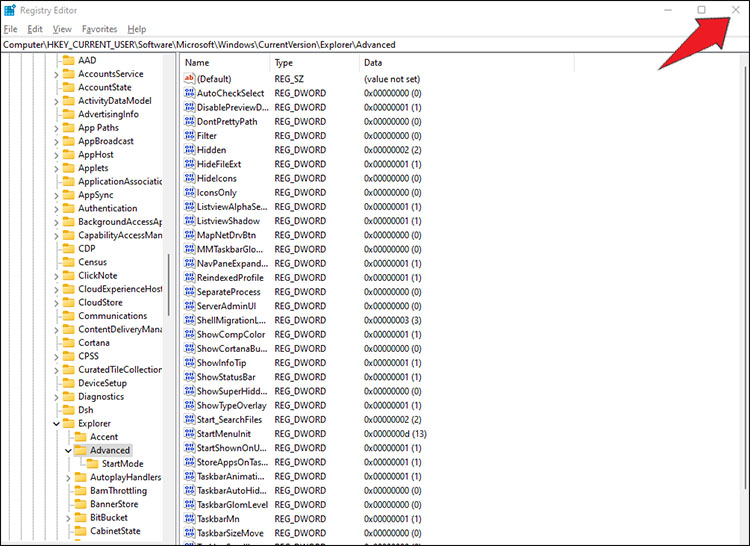
Task: Click the AdvertisingInfo folder icon
Action: 69,114
